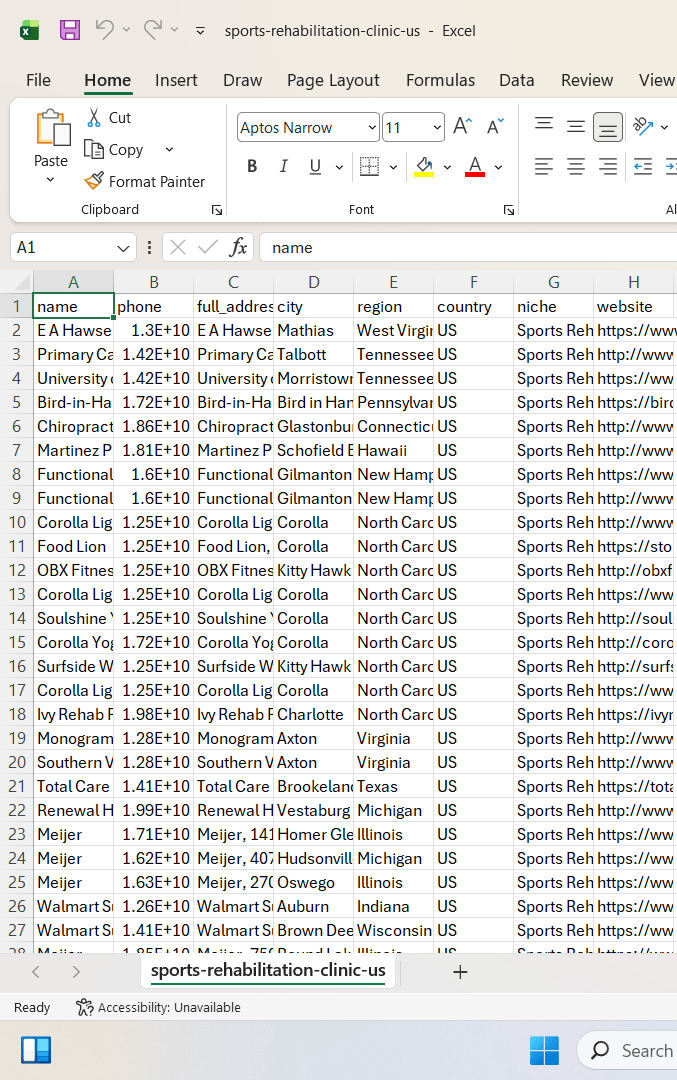Open the File menu
Image resolution: width=677 pixels, height=1080 pixels.
(x=39, y=80)
